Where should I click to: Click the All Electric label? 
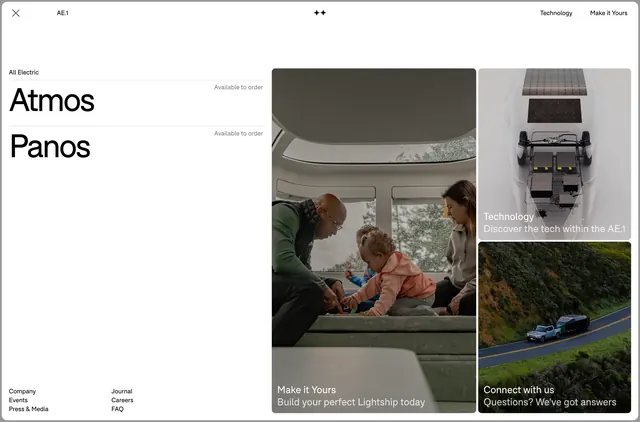24,72
